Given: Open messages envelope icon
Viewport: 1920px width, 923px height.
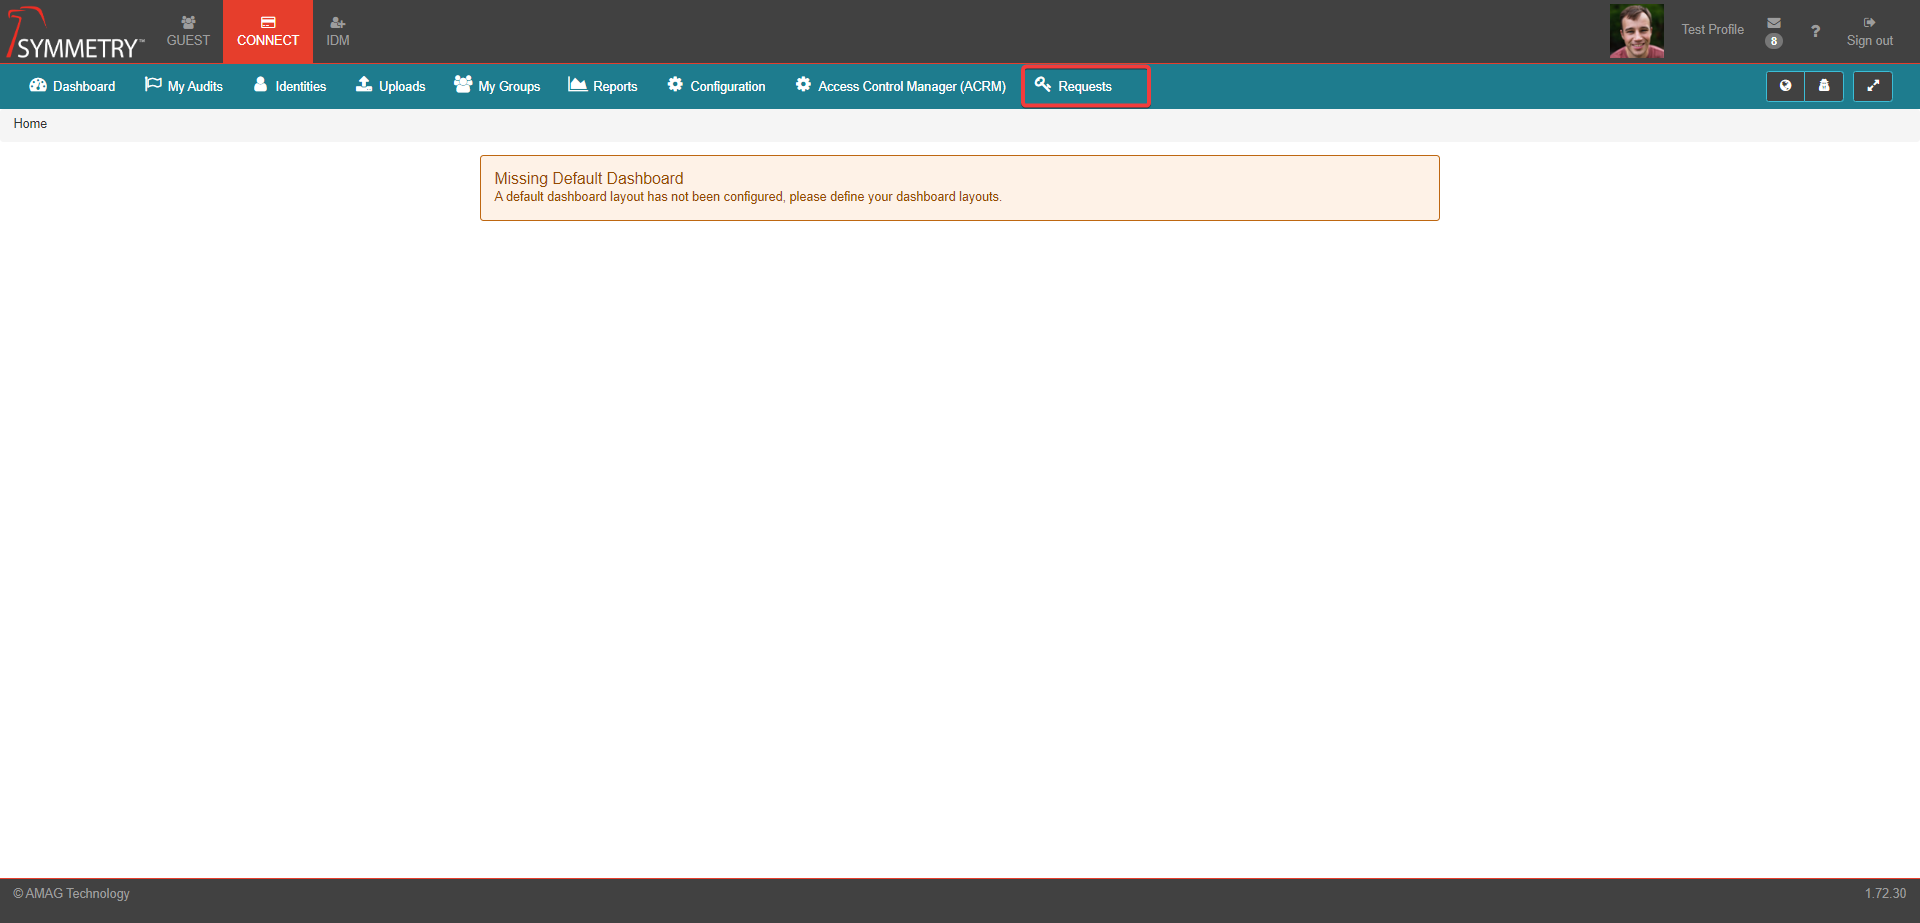Looking at the screenshot, I should click(1774, 23).
